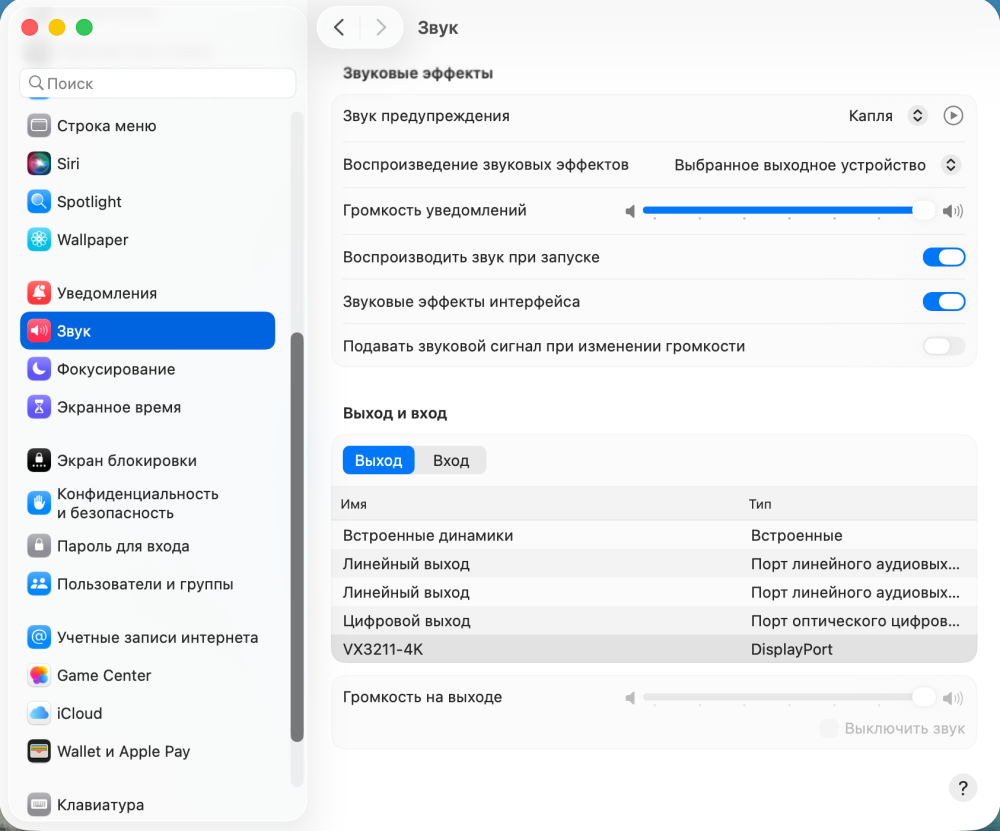Disable Воспроизводить звук при запуске switch

coord(944,257)
